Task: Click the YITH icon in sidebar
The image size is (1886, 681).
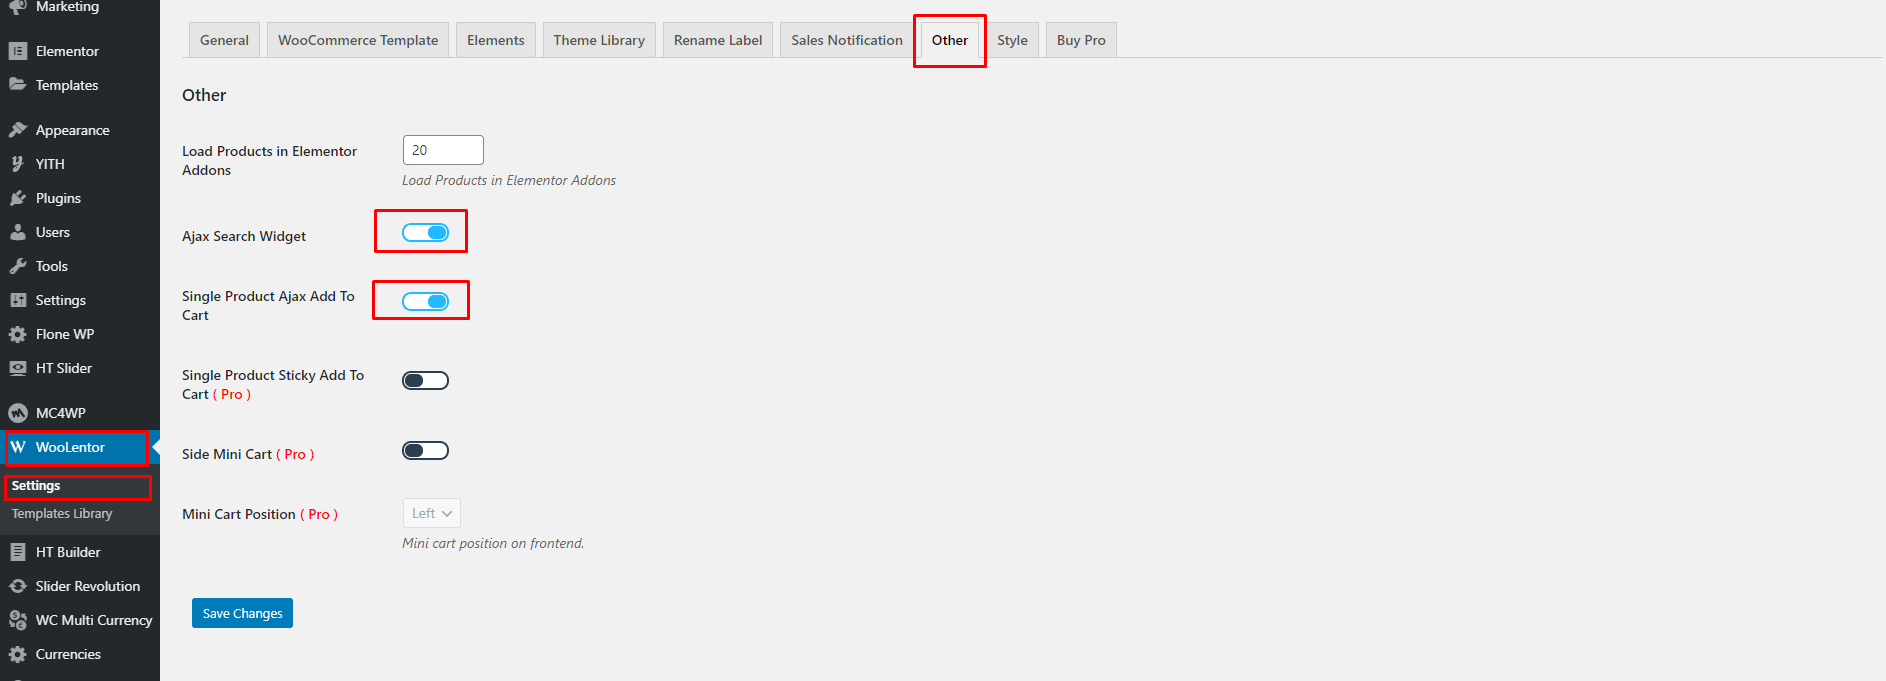Action: point(18,164)
